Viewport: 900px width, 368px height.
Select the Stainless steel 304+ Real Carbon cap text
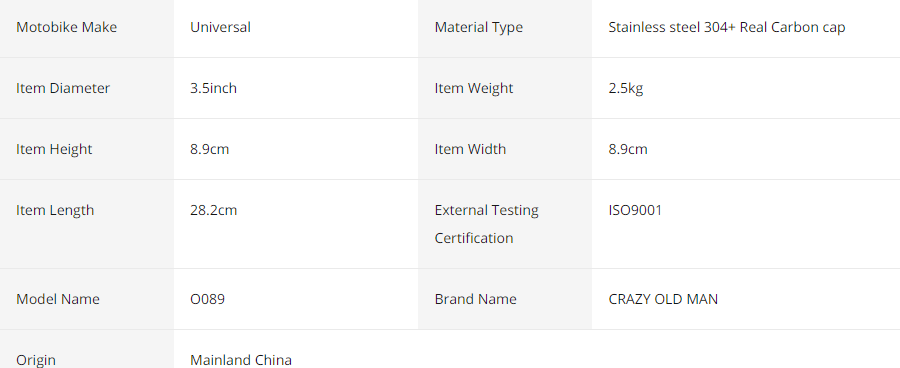pyautogui.click(x=727, y=27)
